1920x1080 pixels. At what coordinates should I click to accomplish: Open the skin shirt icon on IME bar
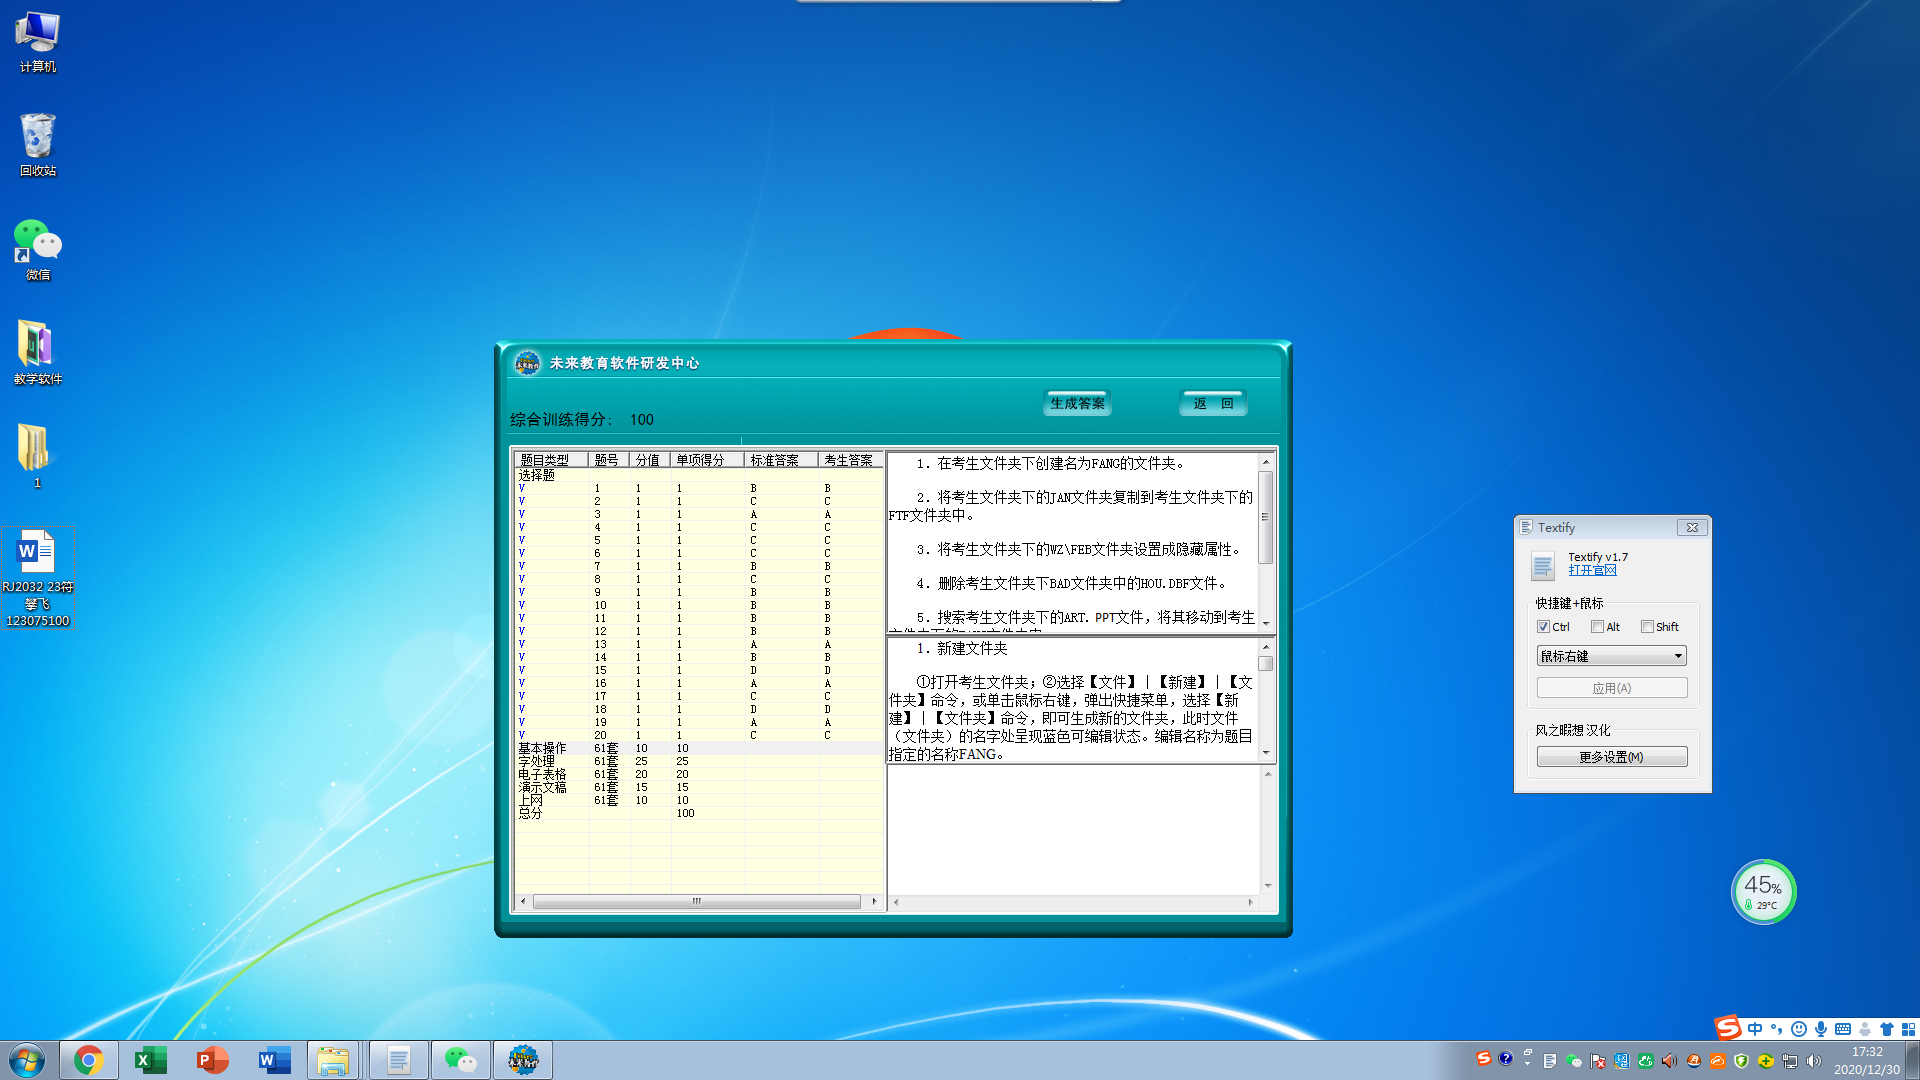(x=1887, y=1029)
